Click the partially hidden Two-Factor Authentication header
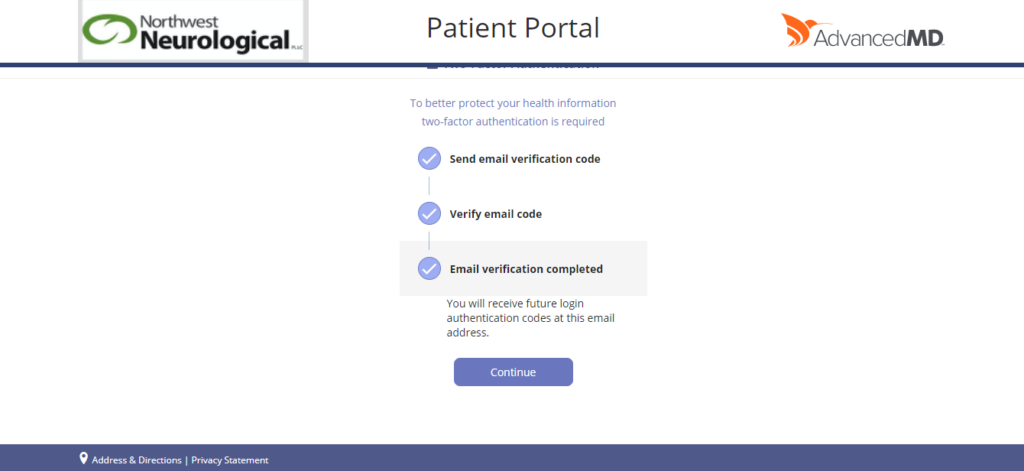 click(x=513, y=66)
